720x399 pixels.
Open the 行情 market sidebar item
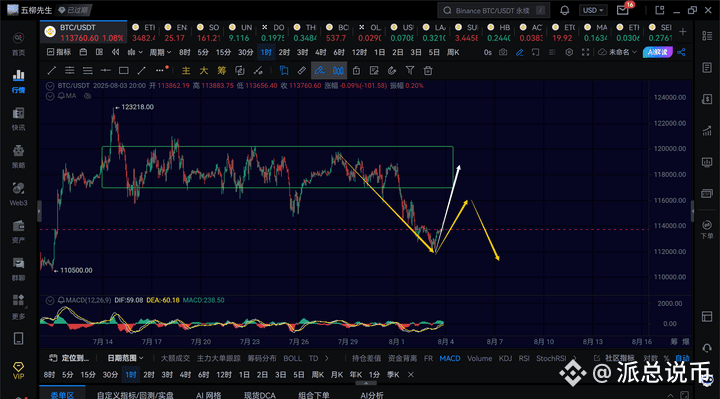pyautogui.click(x=18, y=81)
